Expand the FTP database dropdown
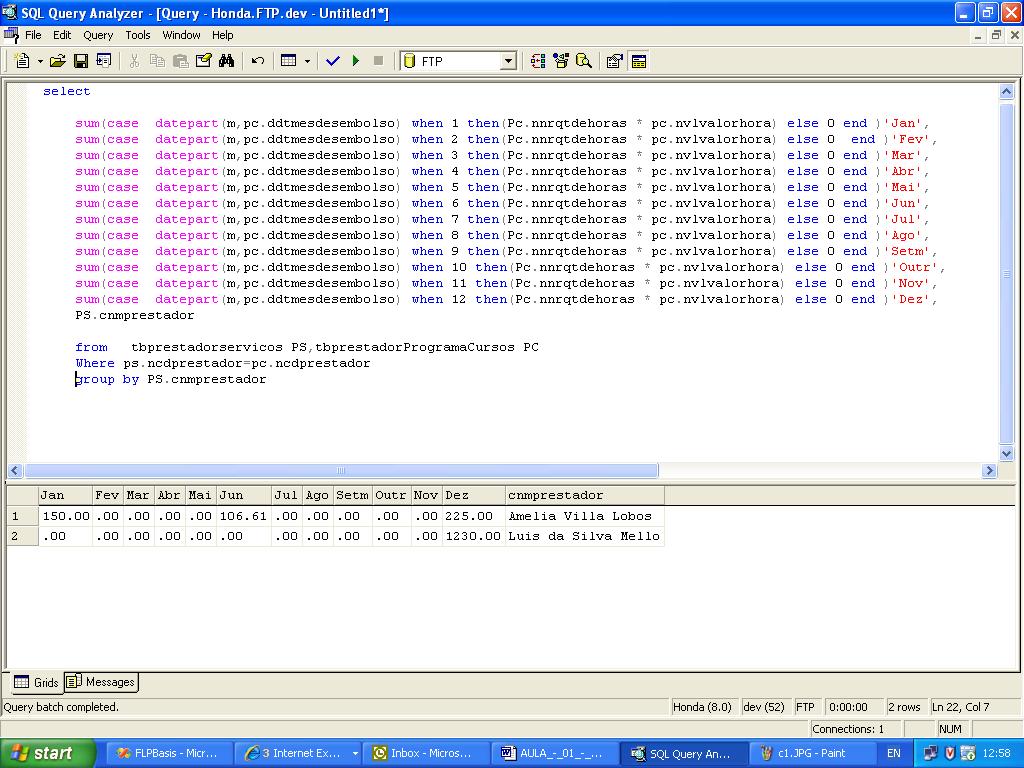 click(508, 61)
